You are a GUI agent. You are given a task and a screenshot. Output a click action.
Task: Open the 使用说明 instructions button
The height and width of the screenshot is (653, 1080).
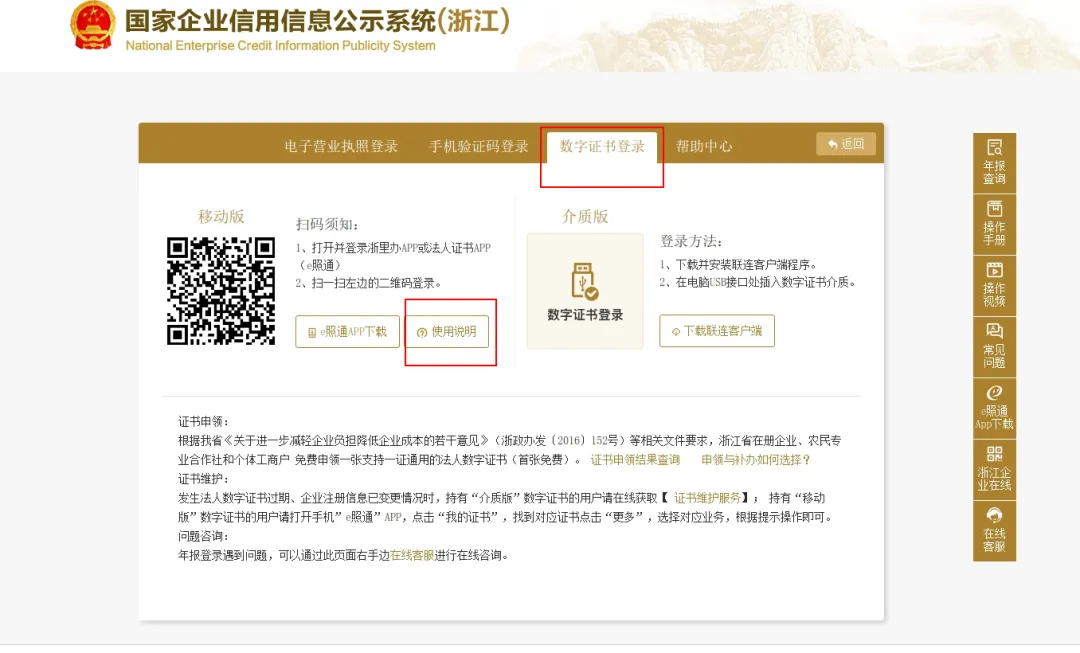pyautogui.click(x=449, y=331)
